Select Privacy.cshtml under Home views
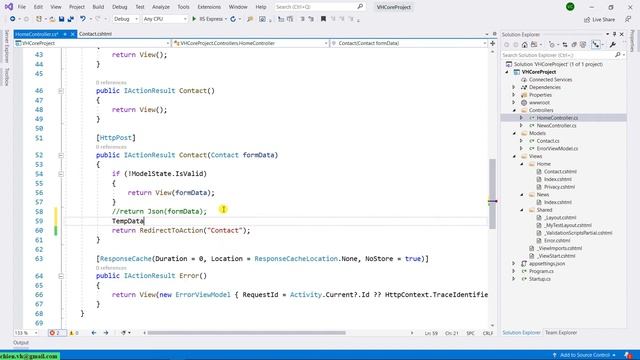This screenshot has height=360, width=640. coord(559,187)
